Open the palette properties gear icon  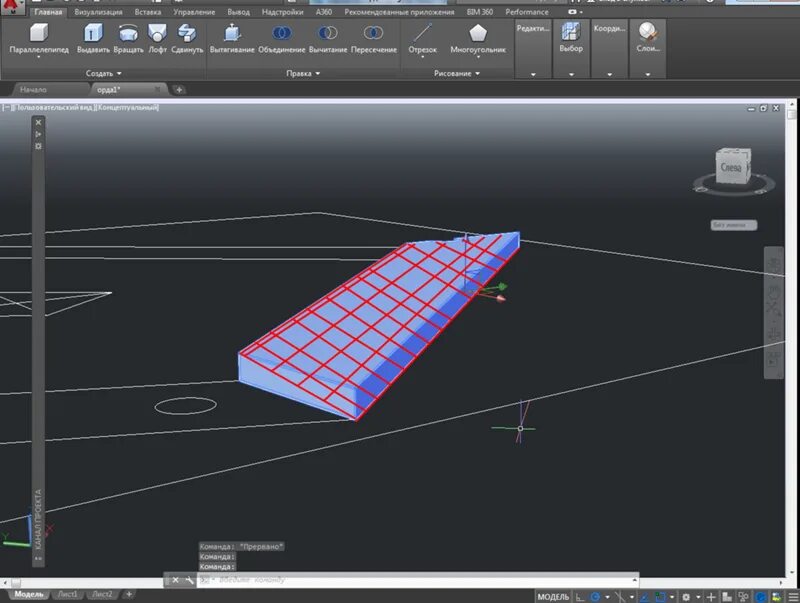coord(38,146)
